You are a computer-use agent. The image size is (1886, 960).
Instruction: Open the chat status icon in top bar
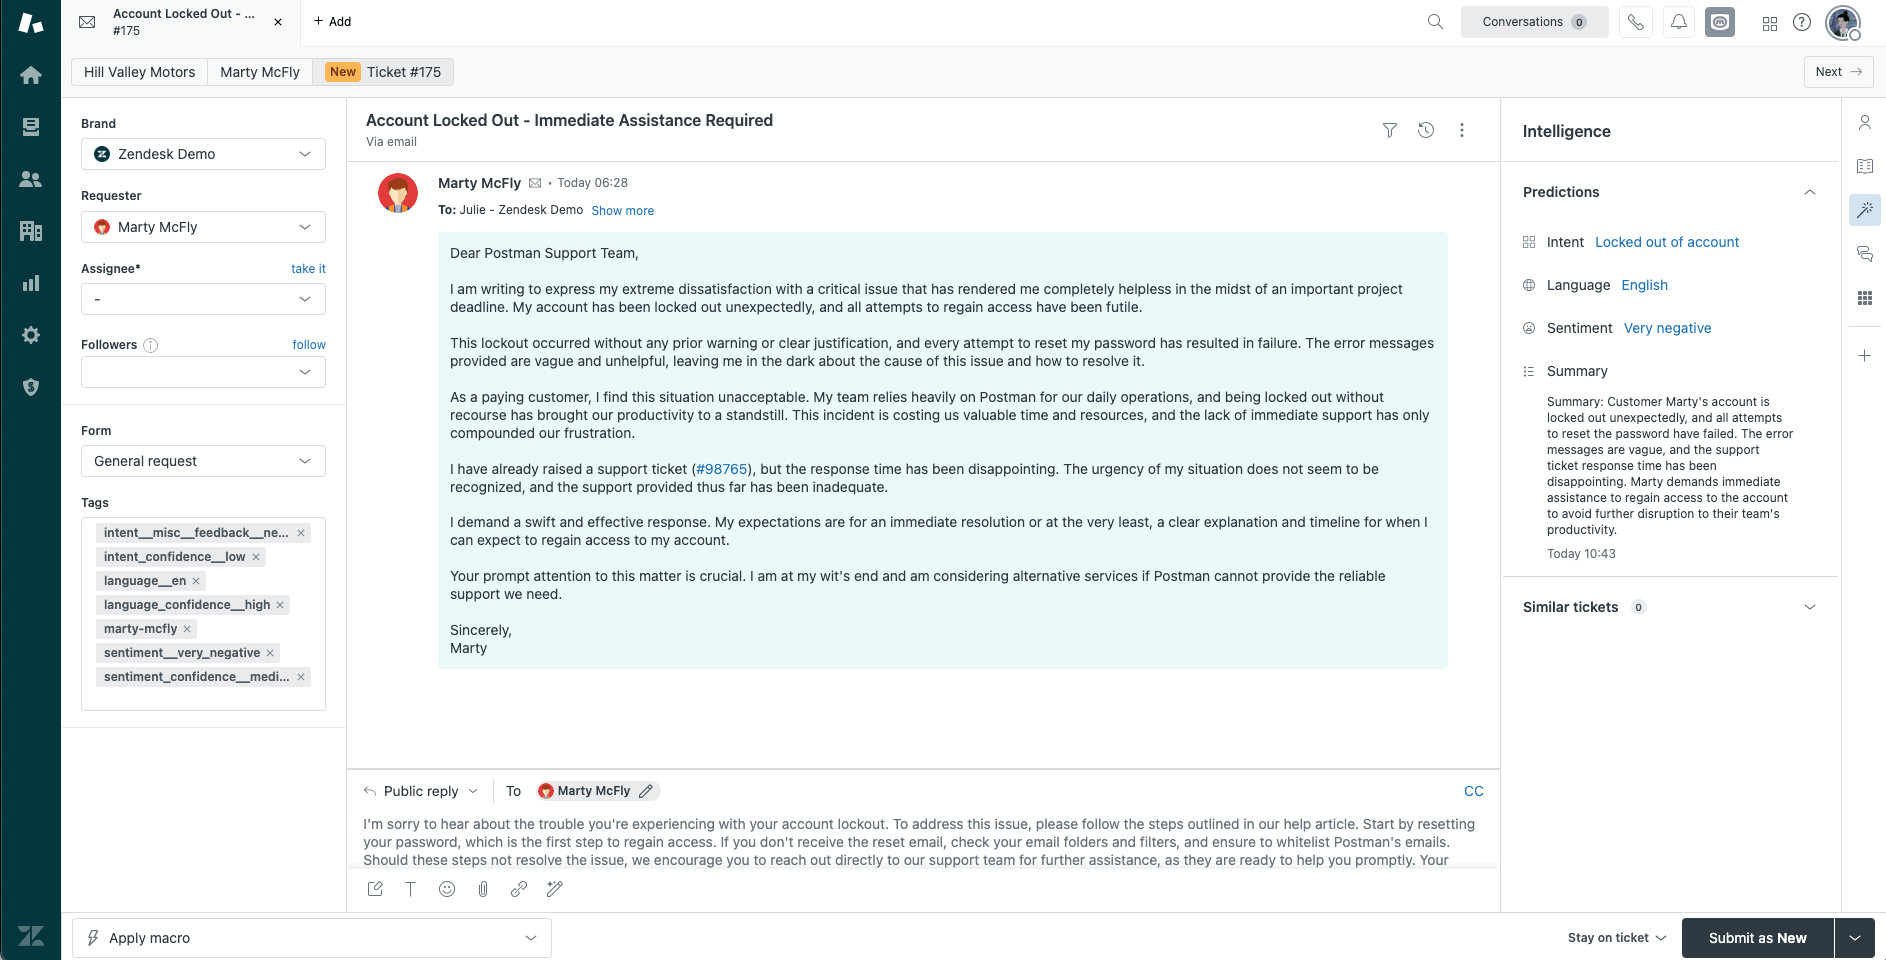click(x=1720, y=22)
